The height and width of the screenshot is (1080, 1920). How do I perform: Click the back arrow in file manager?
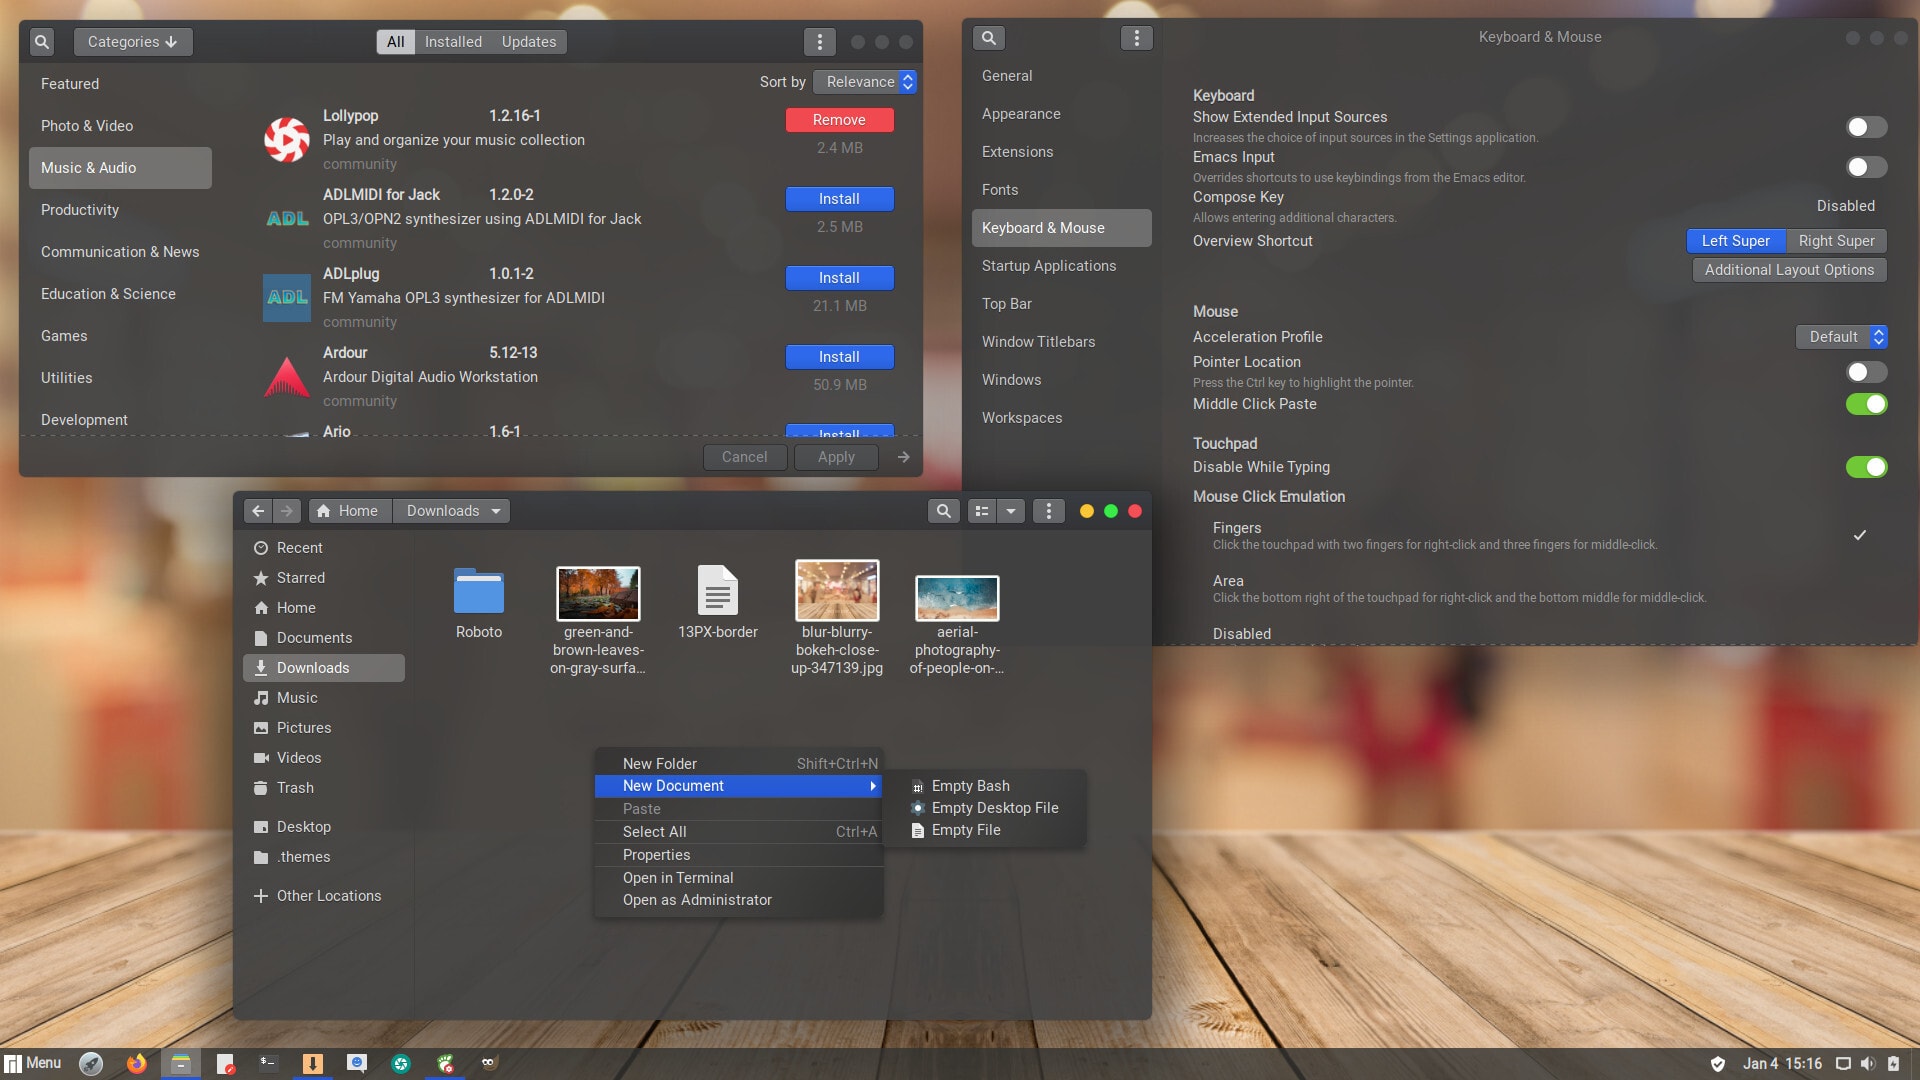258,511
